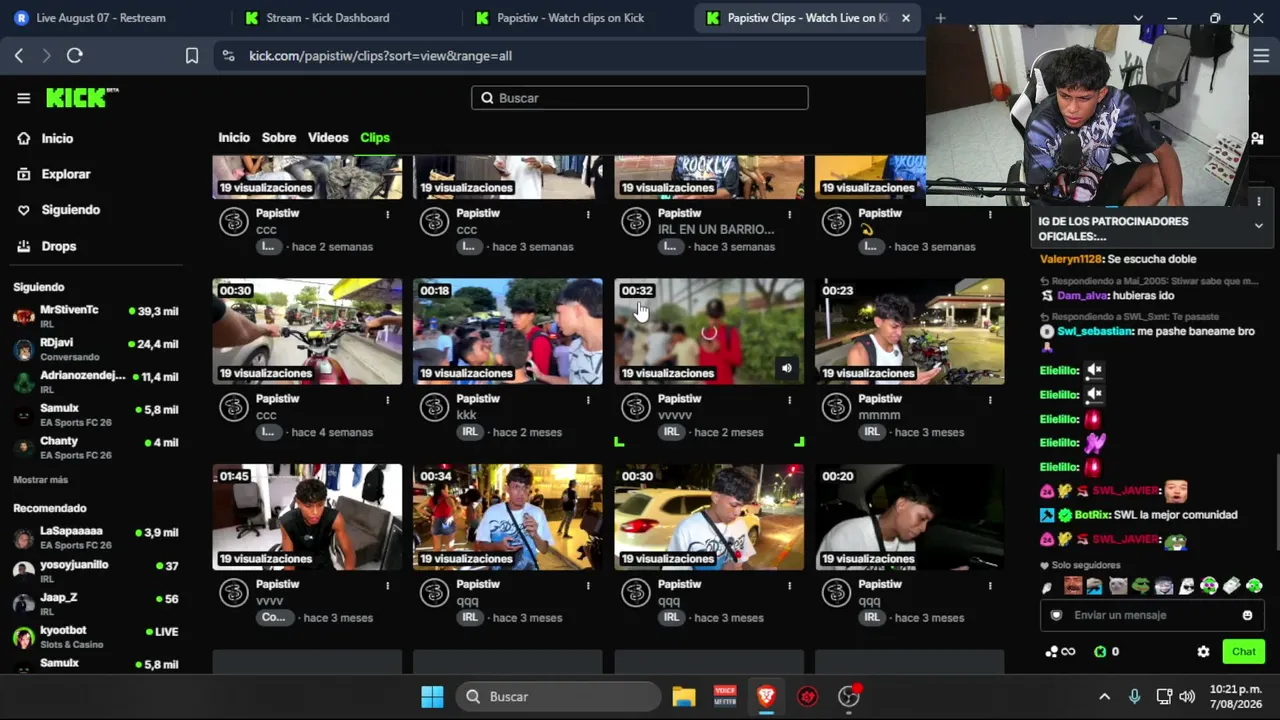
Task: Go back with the browser back arrow
Action: 19,56
